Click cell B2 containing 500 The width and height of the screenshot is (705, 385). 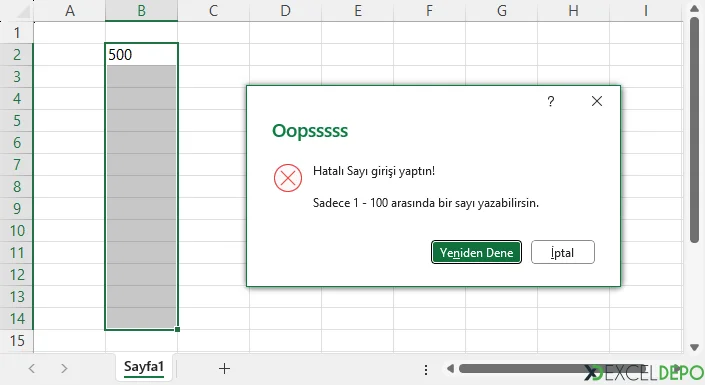[141, 54]
